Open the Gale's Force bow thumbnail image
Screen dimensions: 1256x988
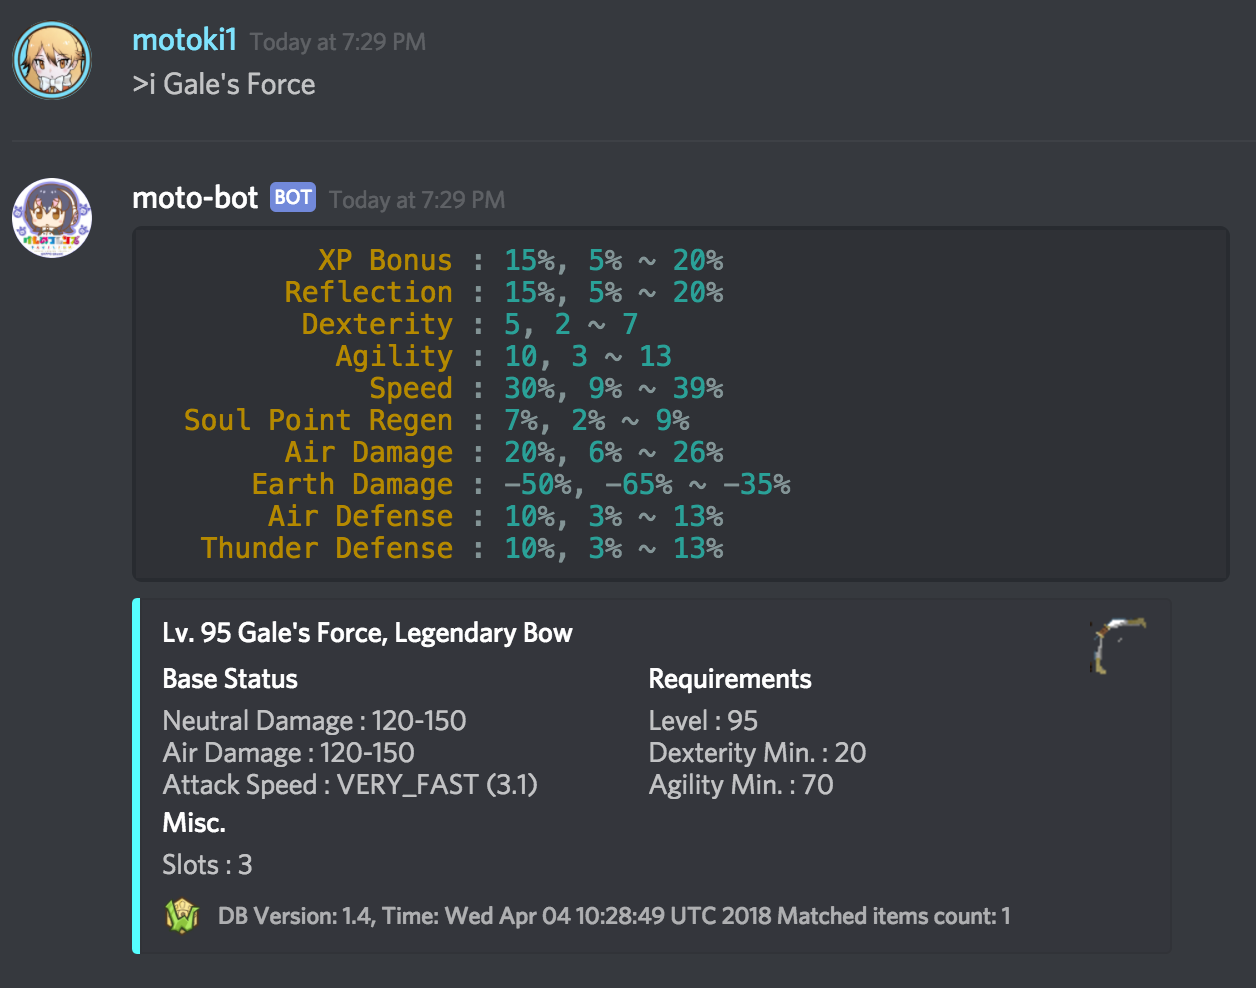(x=1116, y=645)
